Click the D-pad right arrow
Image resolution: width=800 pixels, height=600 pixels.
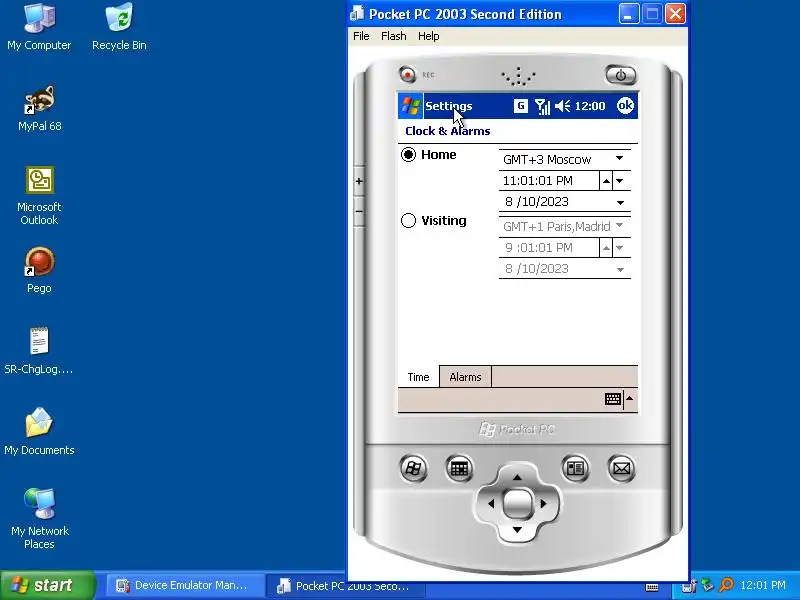click(543, 504)
